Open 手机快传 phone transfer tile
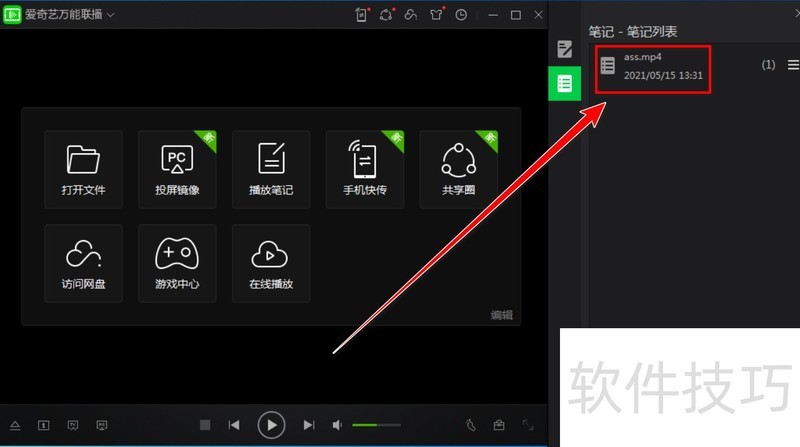This screenshot has width=800, height=447. pyautogui.click(x=365, y=169)
